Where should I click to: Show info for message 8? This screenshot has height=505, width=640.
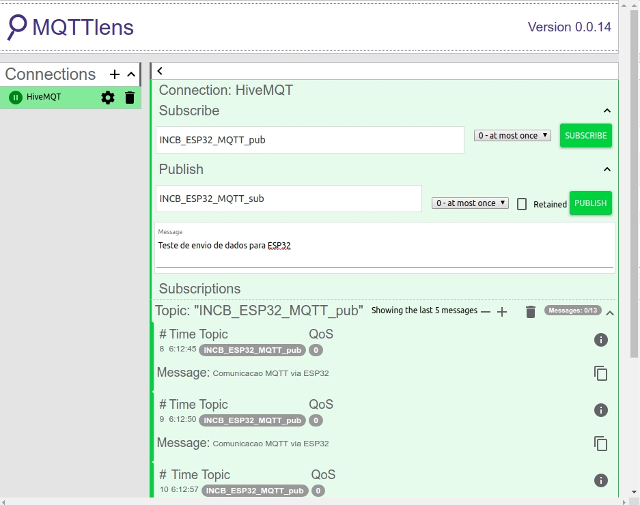coord(601,340)
